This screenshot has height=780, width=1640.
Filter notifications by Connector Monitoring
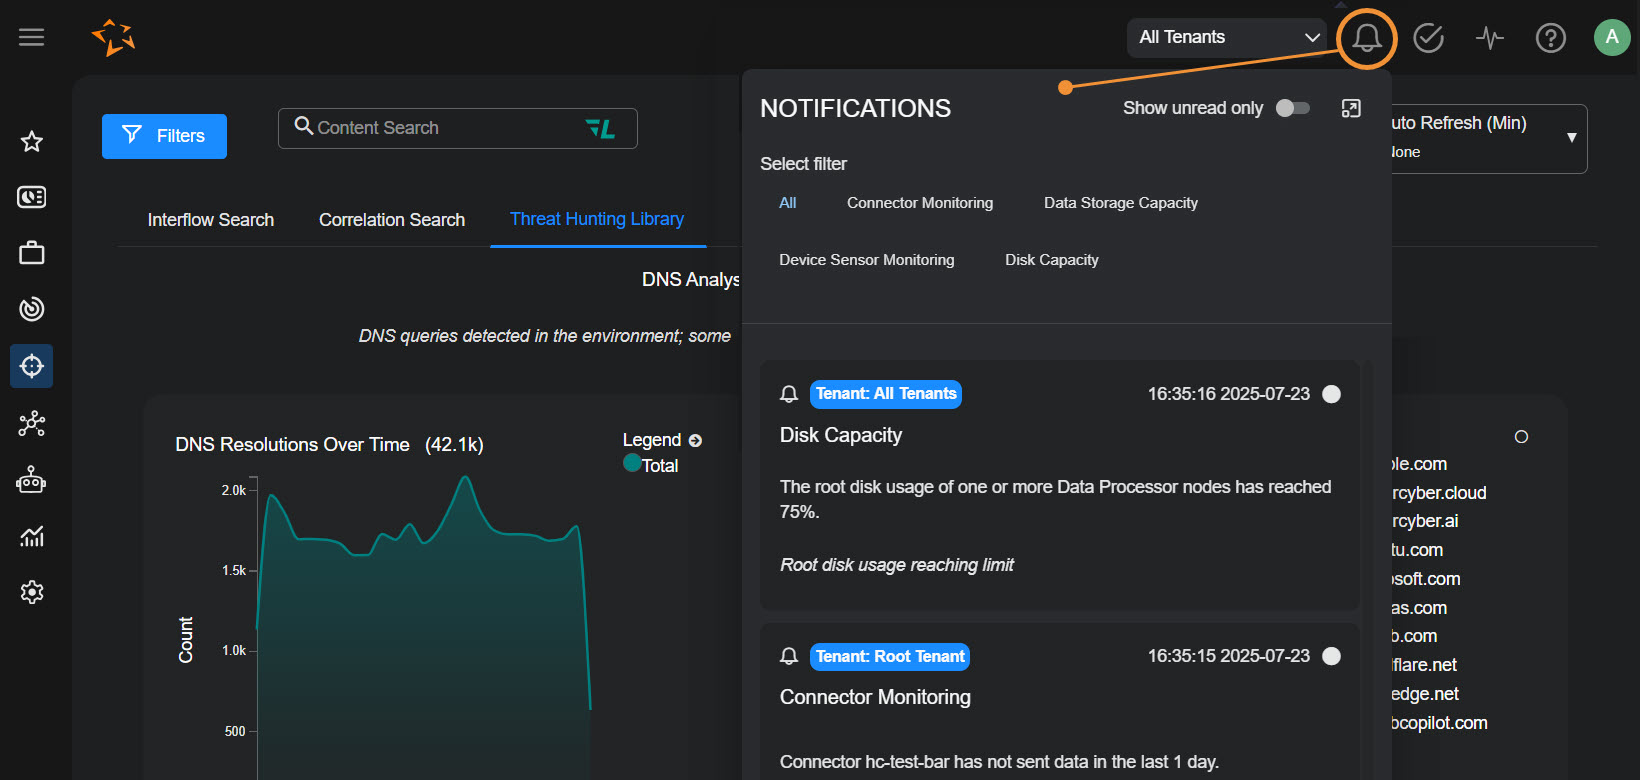[x=920, y=203]
